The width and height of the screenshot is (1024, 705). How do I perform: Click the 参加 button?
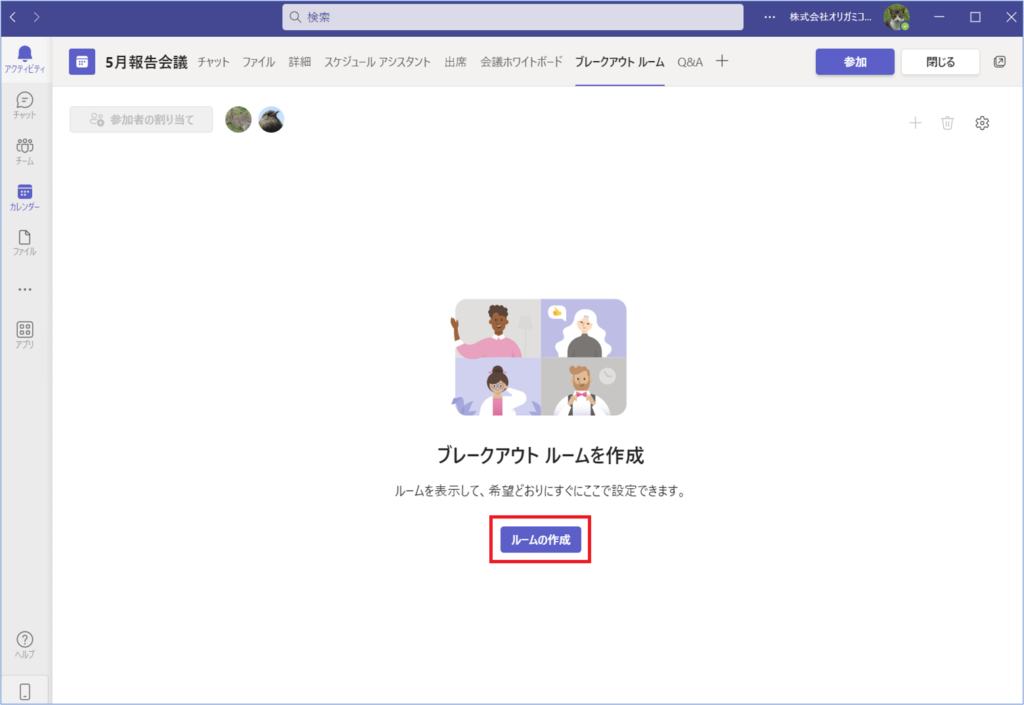pyautogui.click(x=854, y=62)
